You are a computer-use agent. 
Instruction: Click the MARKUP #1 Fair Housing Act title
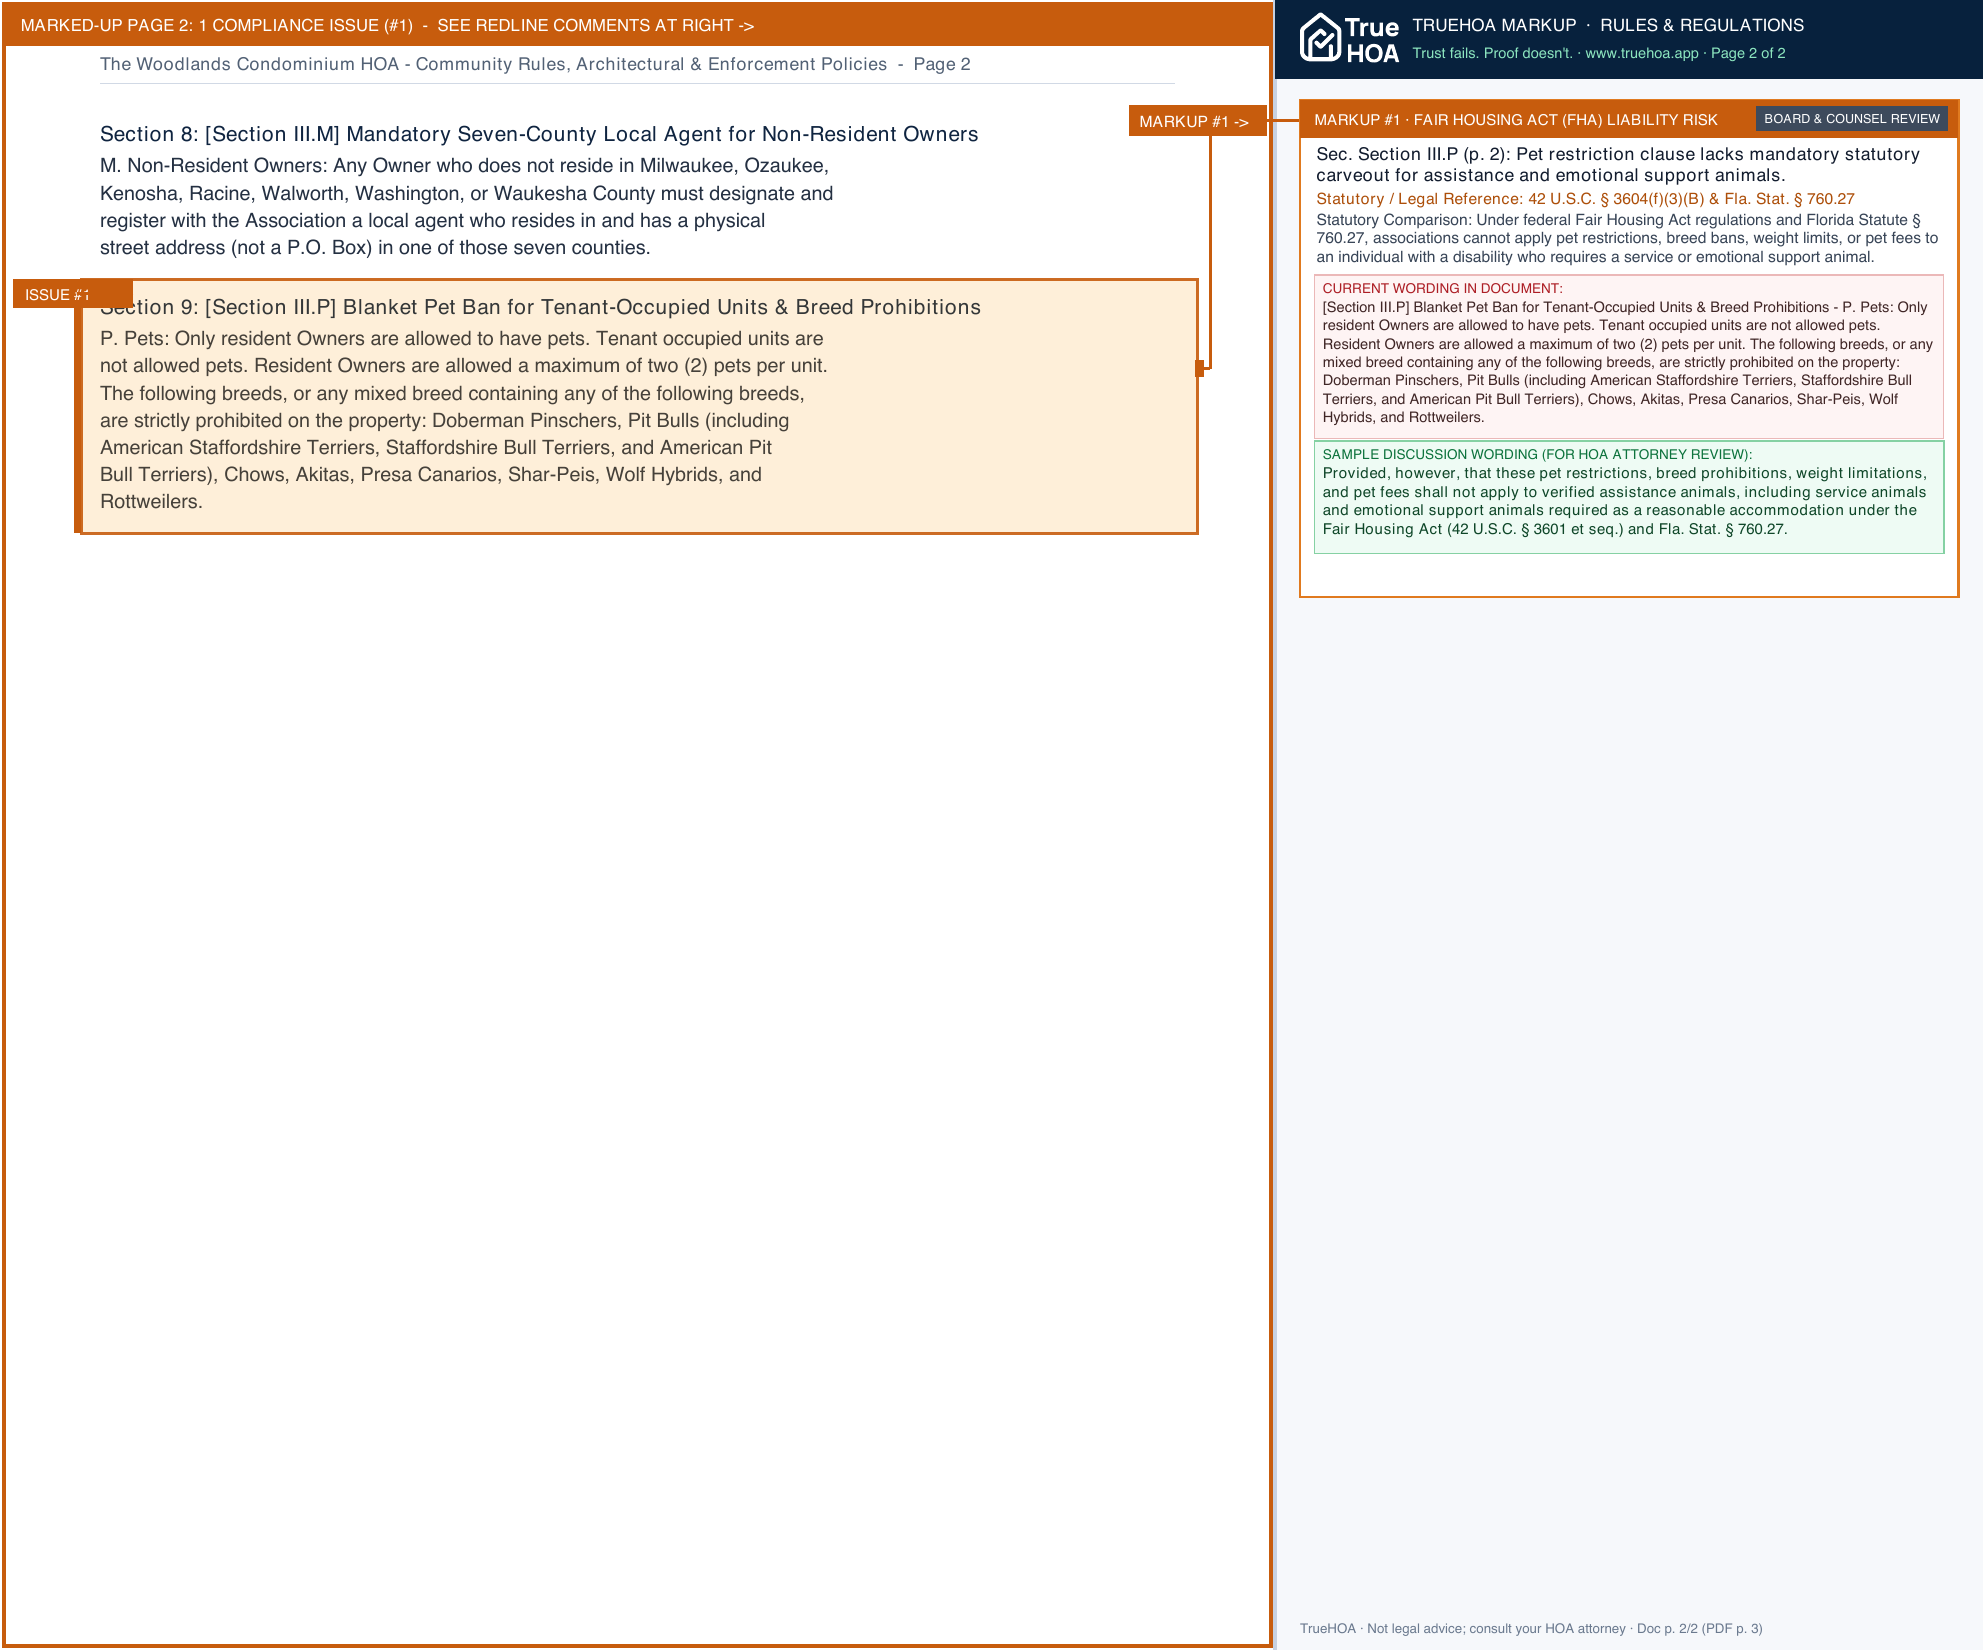[1515, 120]
